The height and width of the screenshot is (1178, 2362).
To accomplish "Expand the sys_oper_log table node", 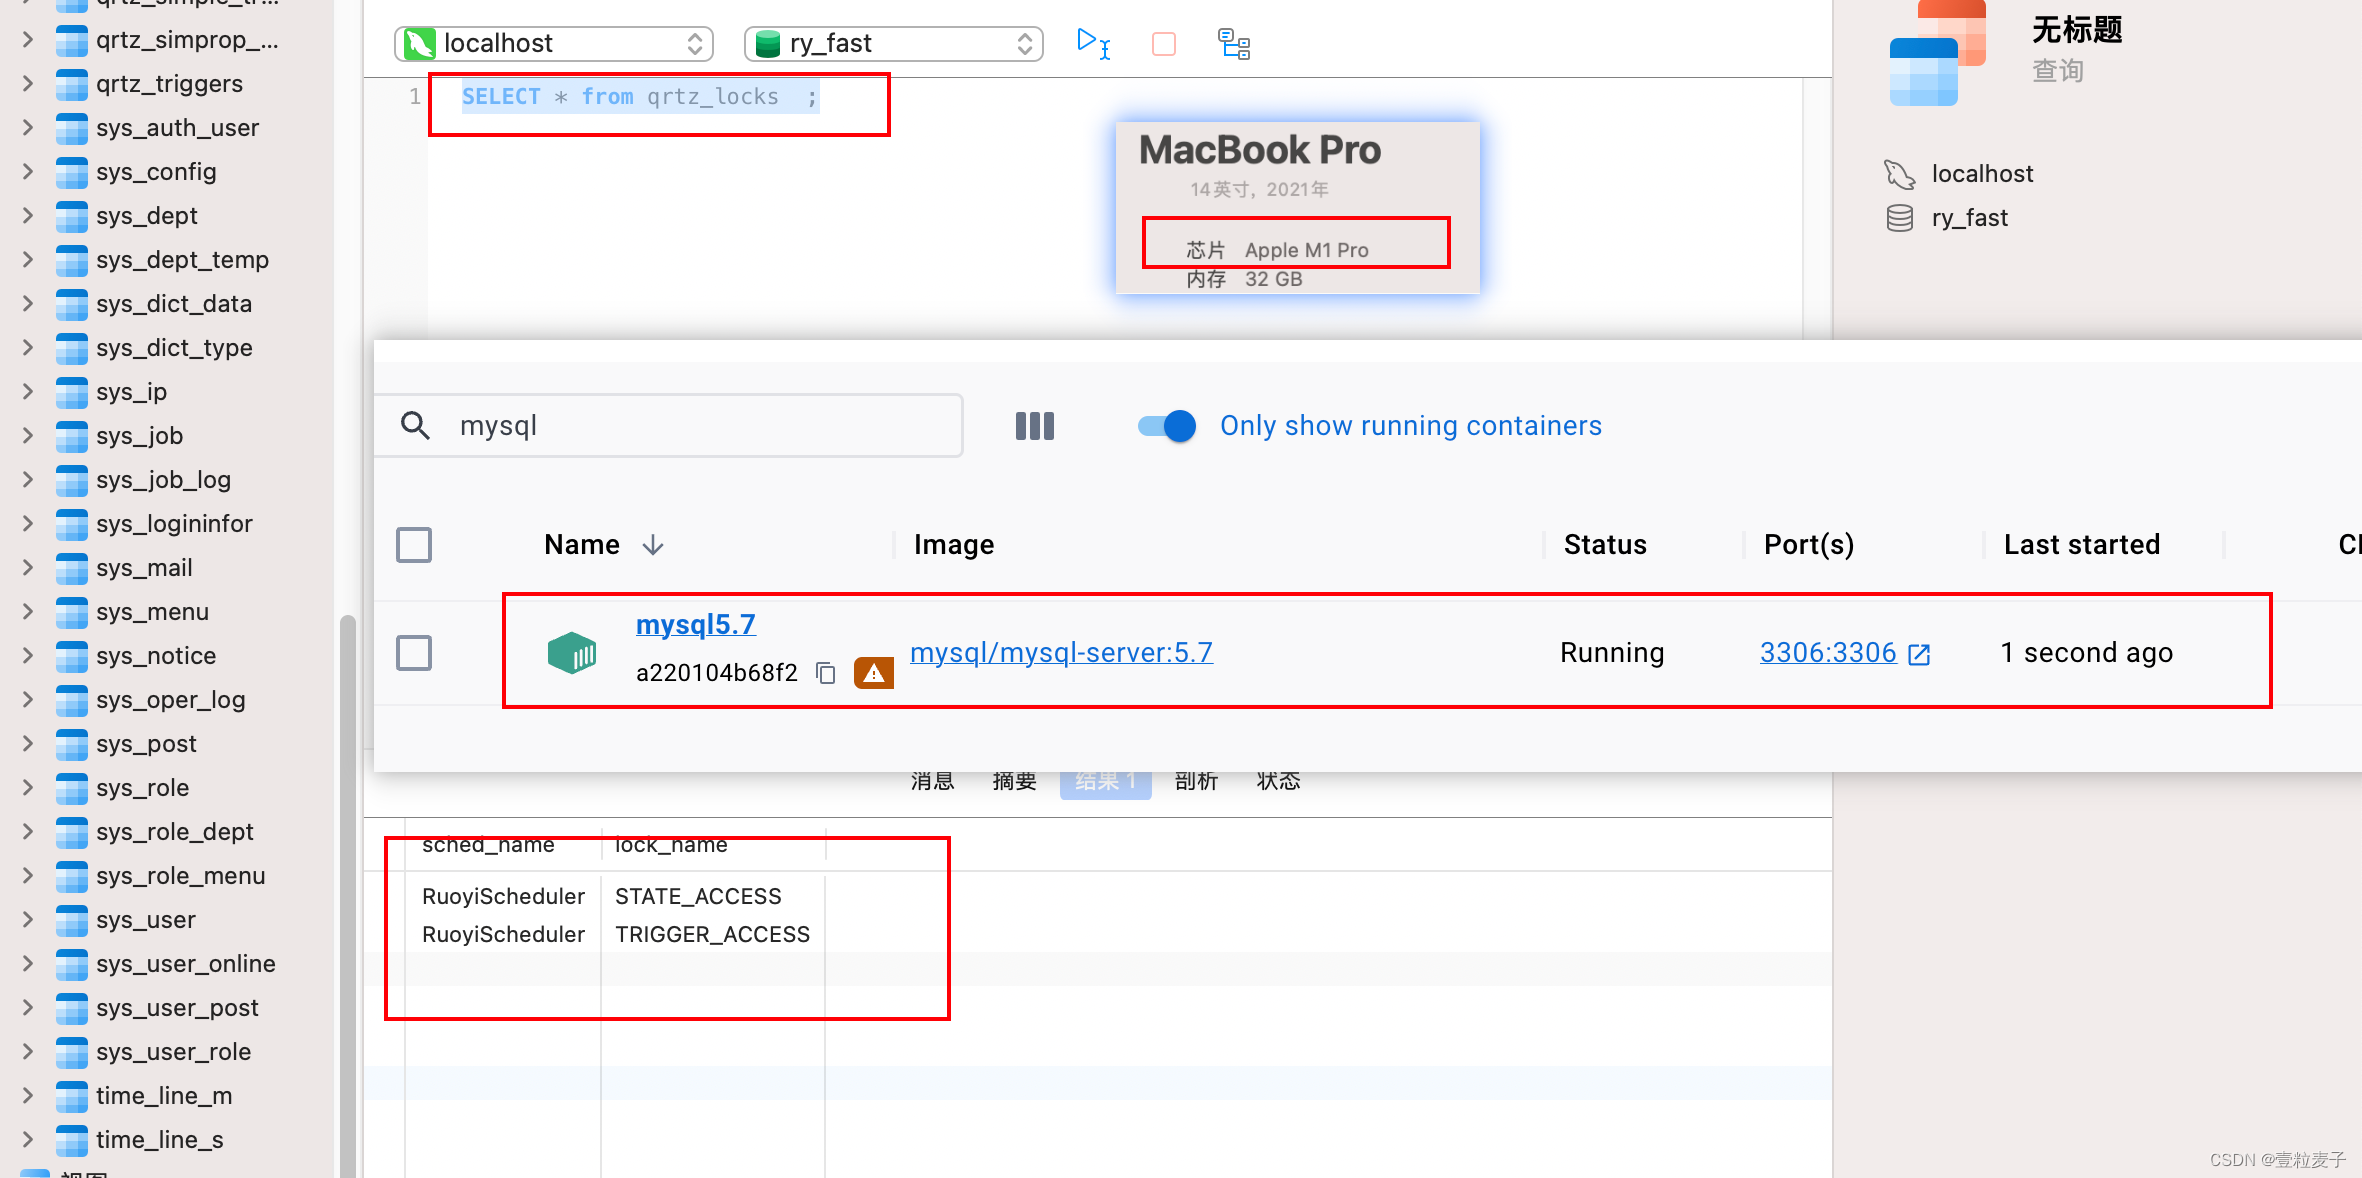I will [x=28, y=700].
